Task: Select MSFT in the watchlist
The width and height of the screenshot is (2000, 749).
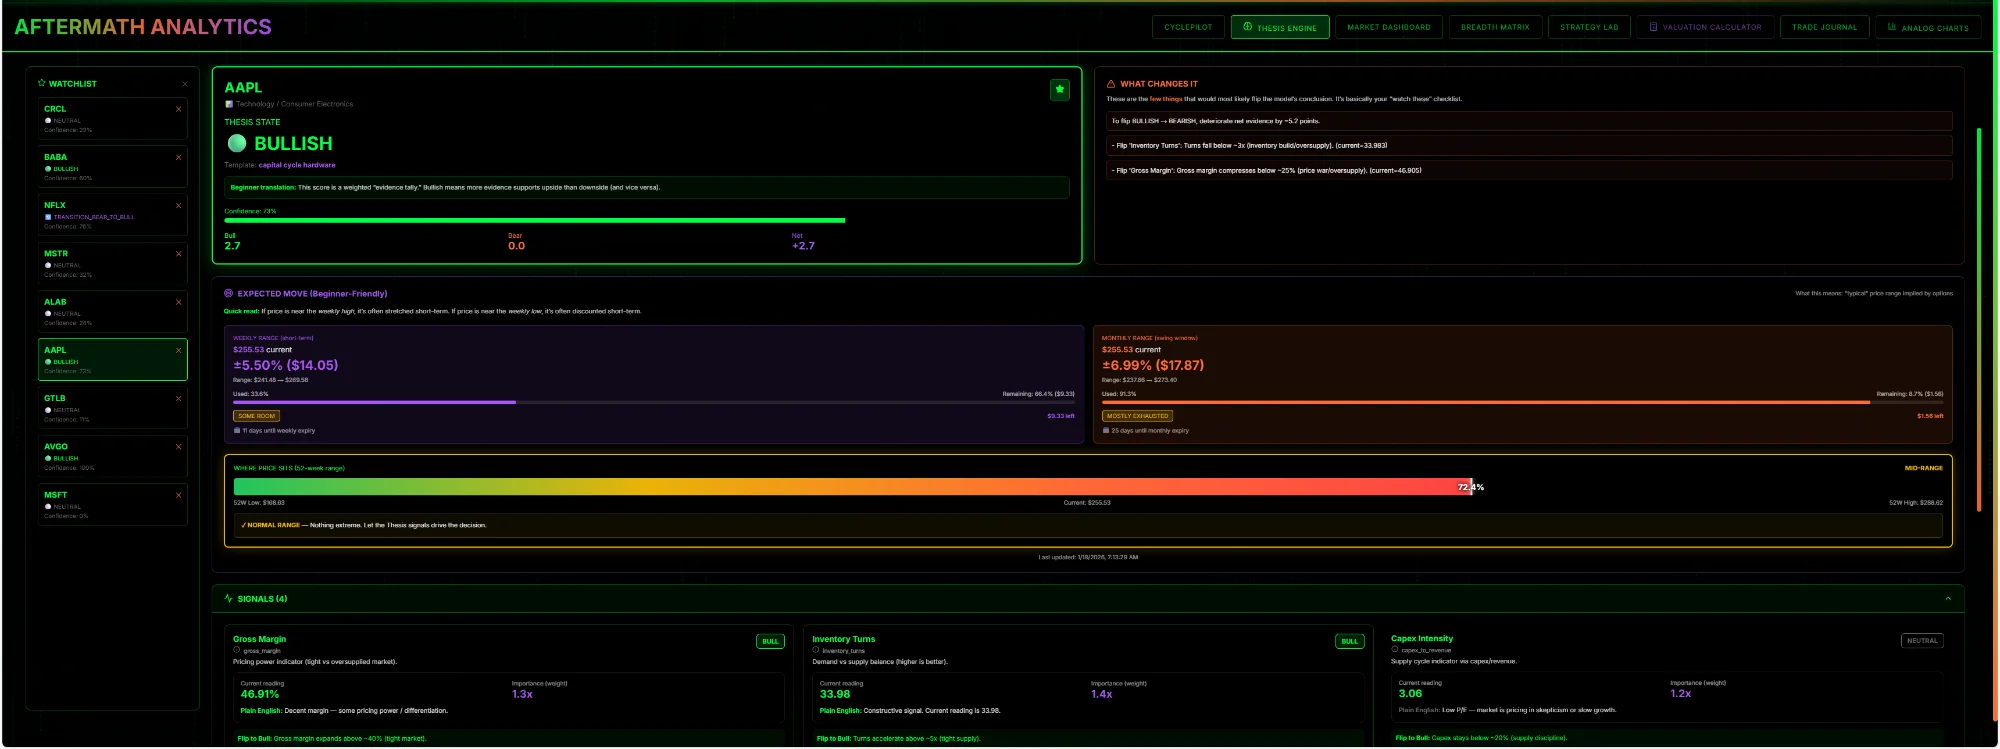Action: [x=112, y=504]
